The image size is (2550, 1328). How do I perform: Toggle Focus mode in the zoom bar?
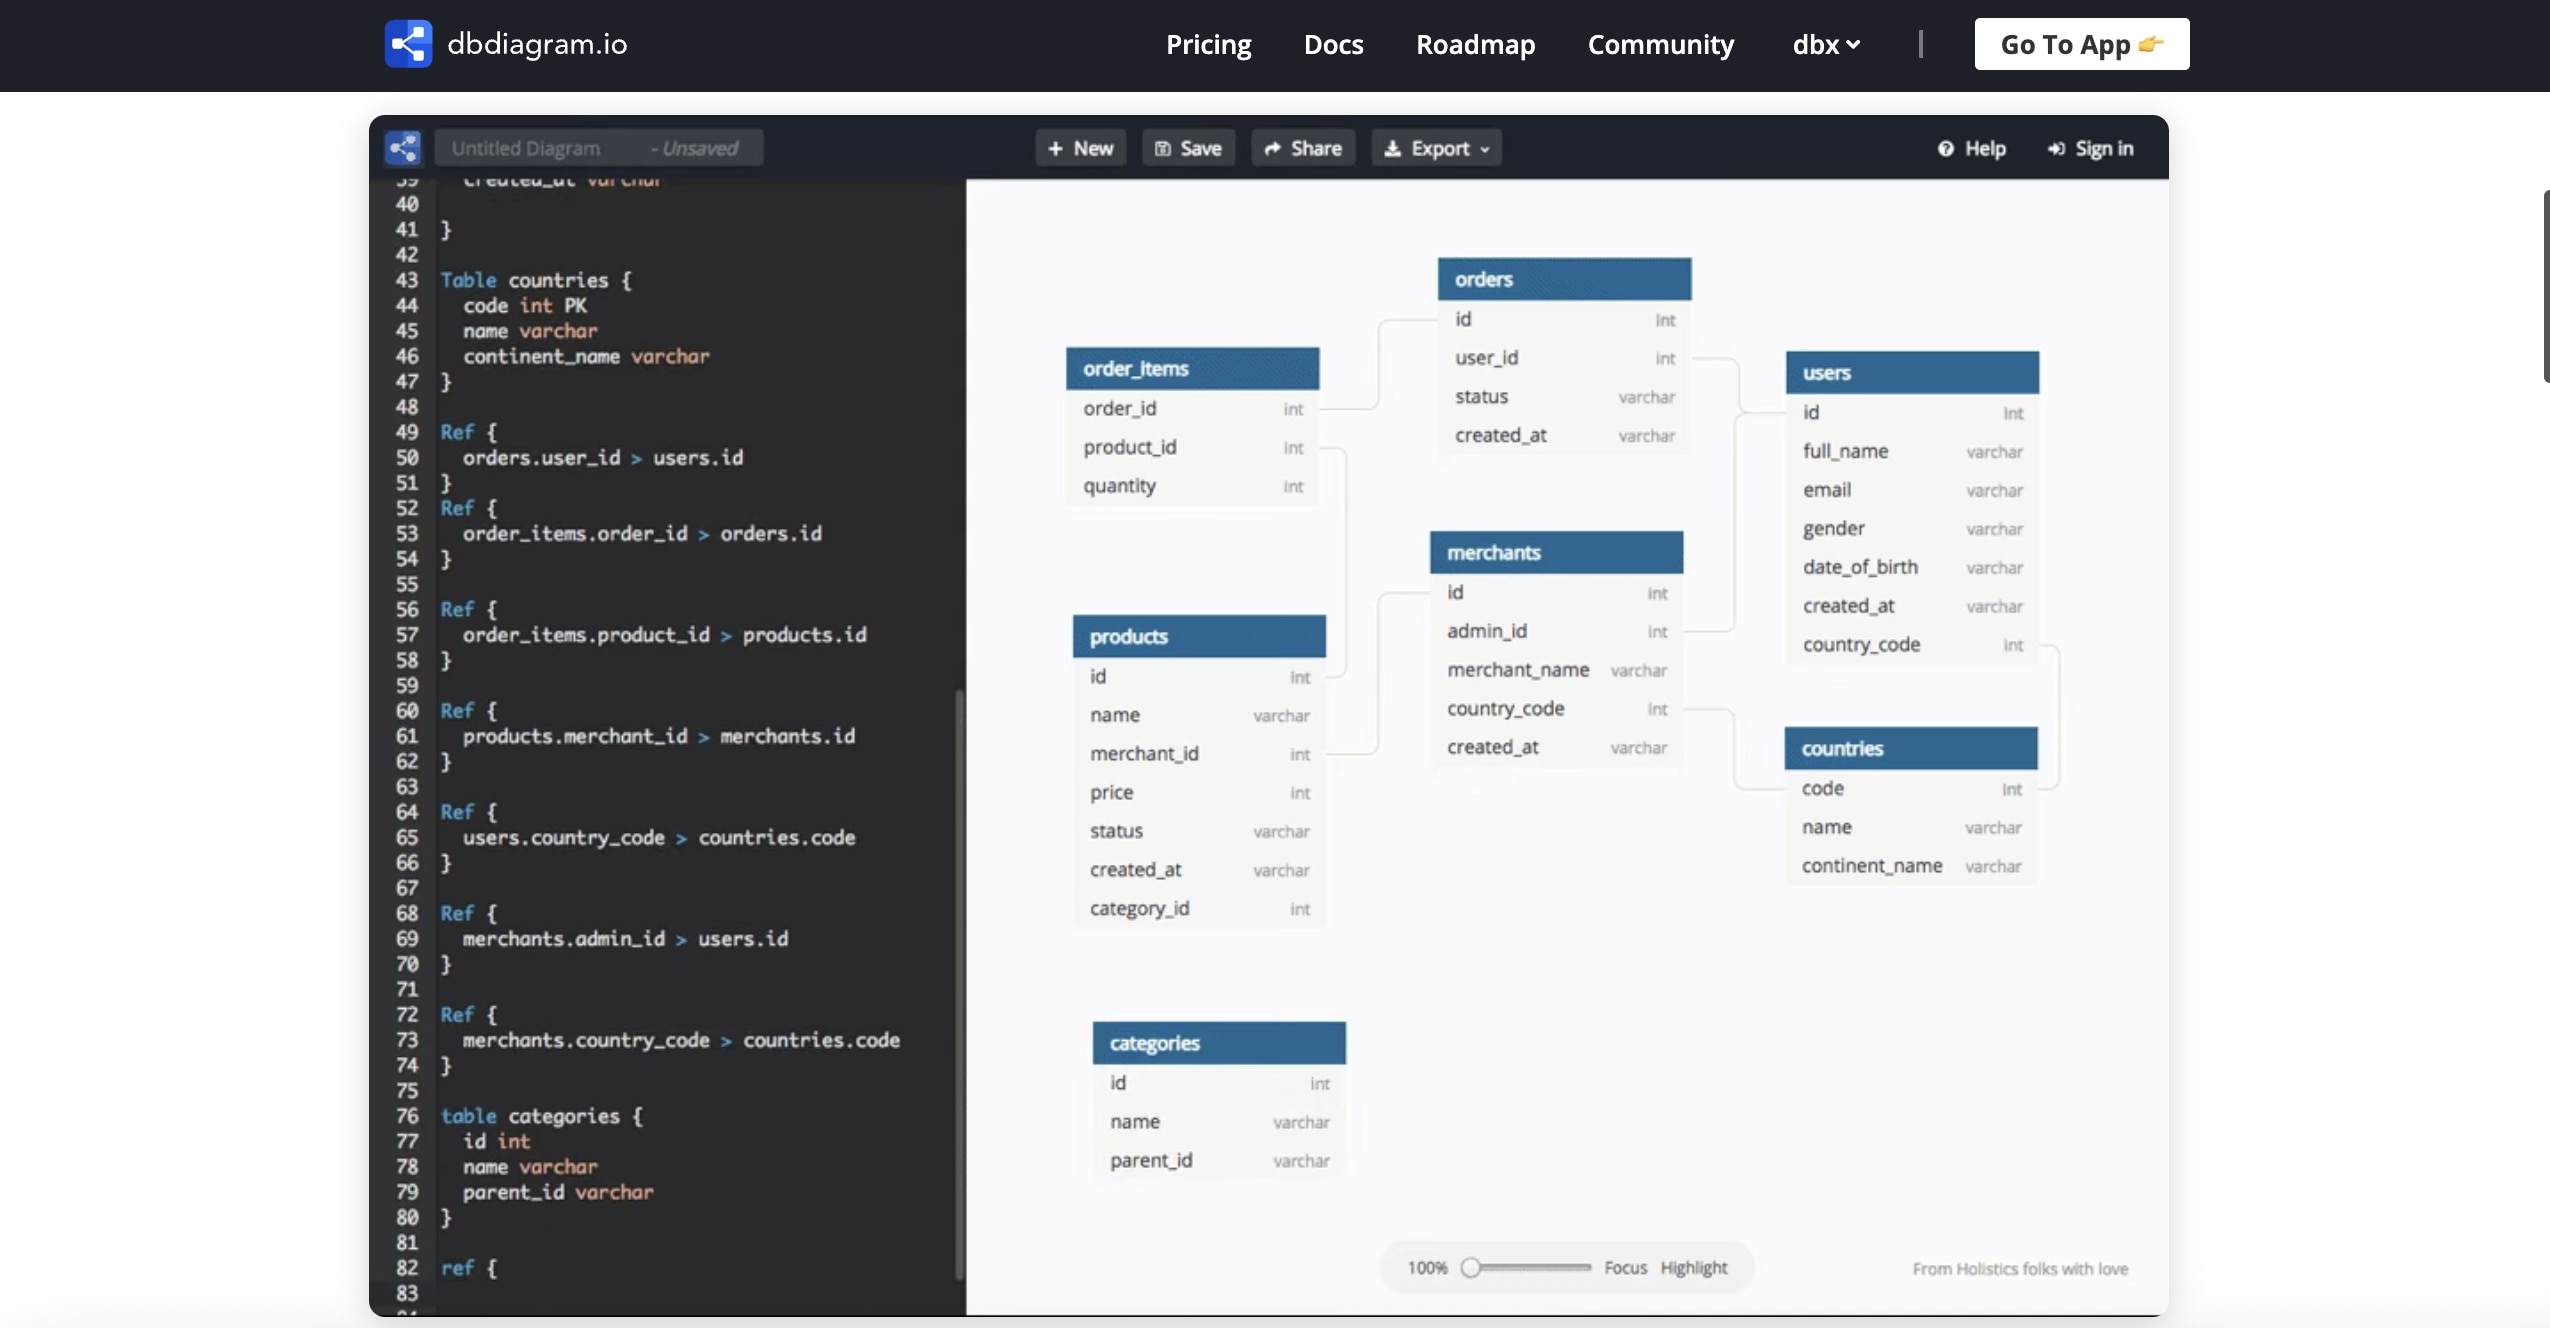(1625, 1267)
